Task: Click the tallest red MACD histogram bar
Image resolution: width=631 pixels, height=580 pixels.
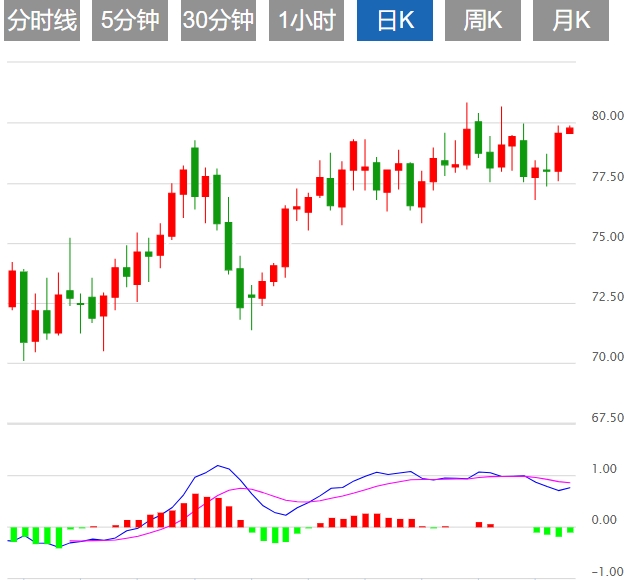Action: 196,510
